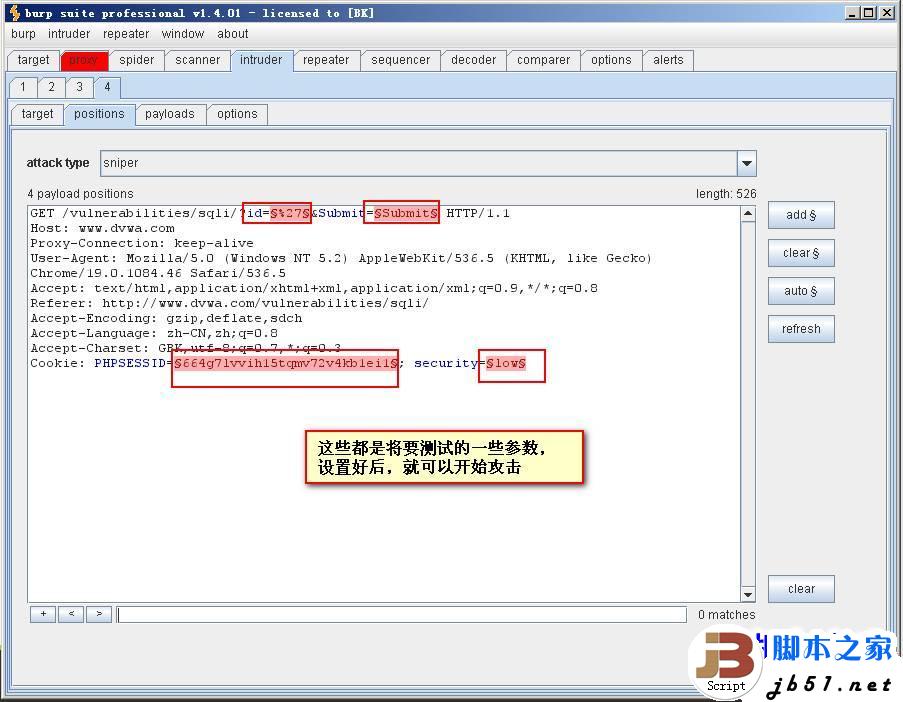Switch to the payloads tab
The height and width of the screenshot is (702, 903).
(x=170, y=114)
